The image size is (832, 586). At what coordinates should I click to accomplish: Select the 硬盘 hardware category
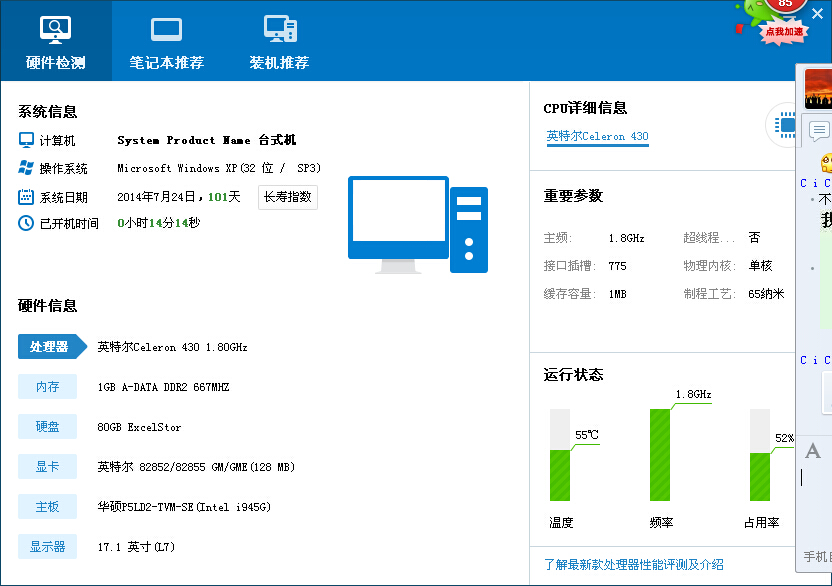[x=47, y=426]
